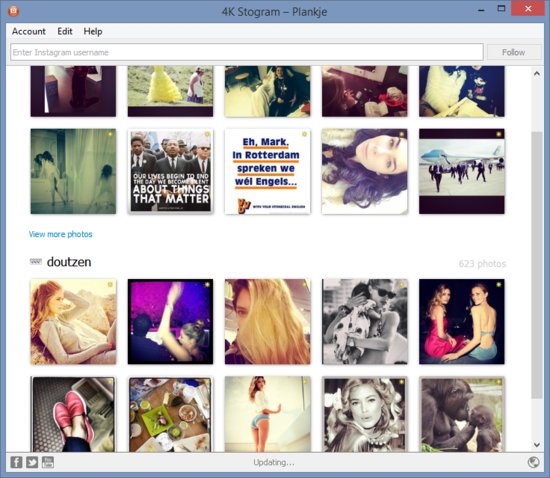
Task: Open the YouTube link icon
Action: [x=48, y=462]
